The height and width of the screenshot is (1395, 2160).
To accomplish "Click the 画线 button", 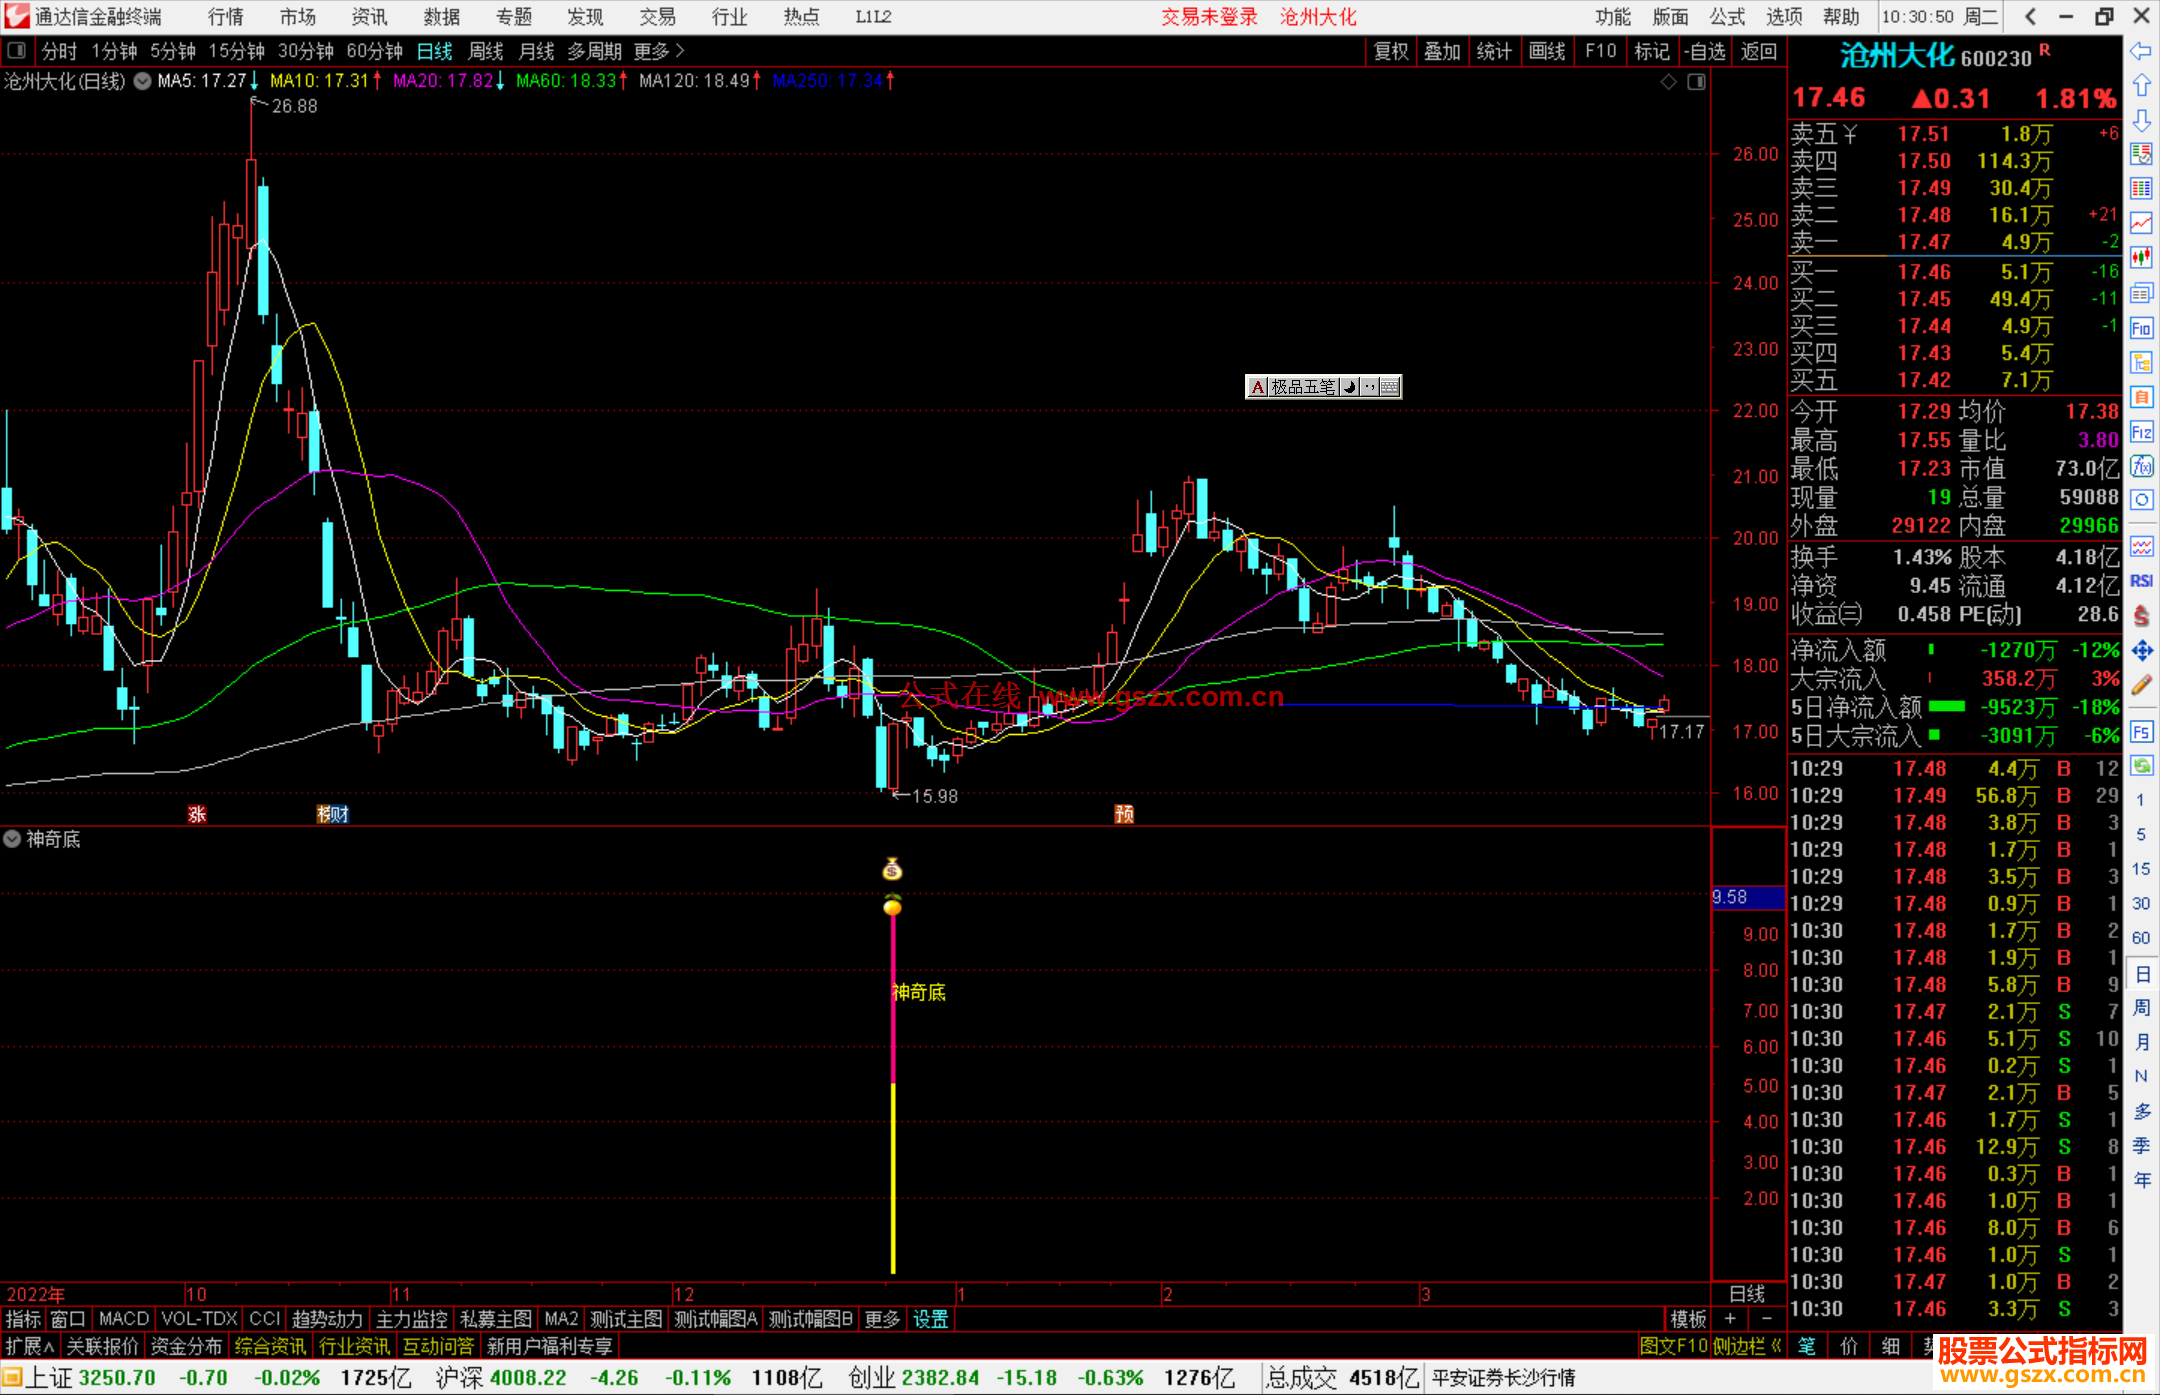I will click(x=1547, y=51).
